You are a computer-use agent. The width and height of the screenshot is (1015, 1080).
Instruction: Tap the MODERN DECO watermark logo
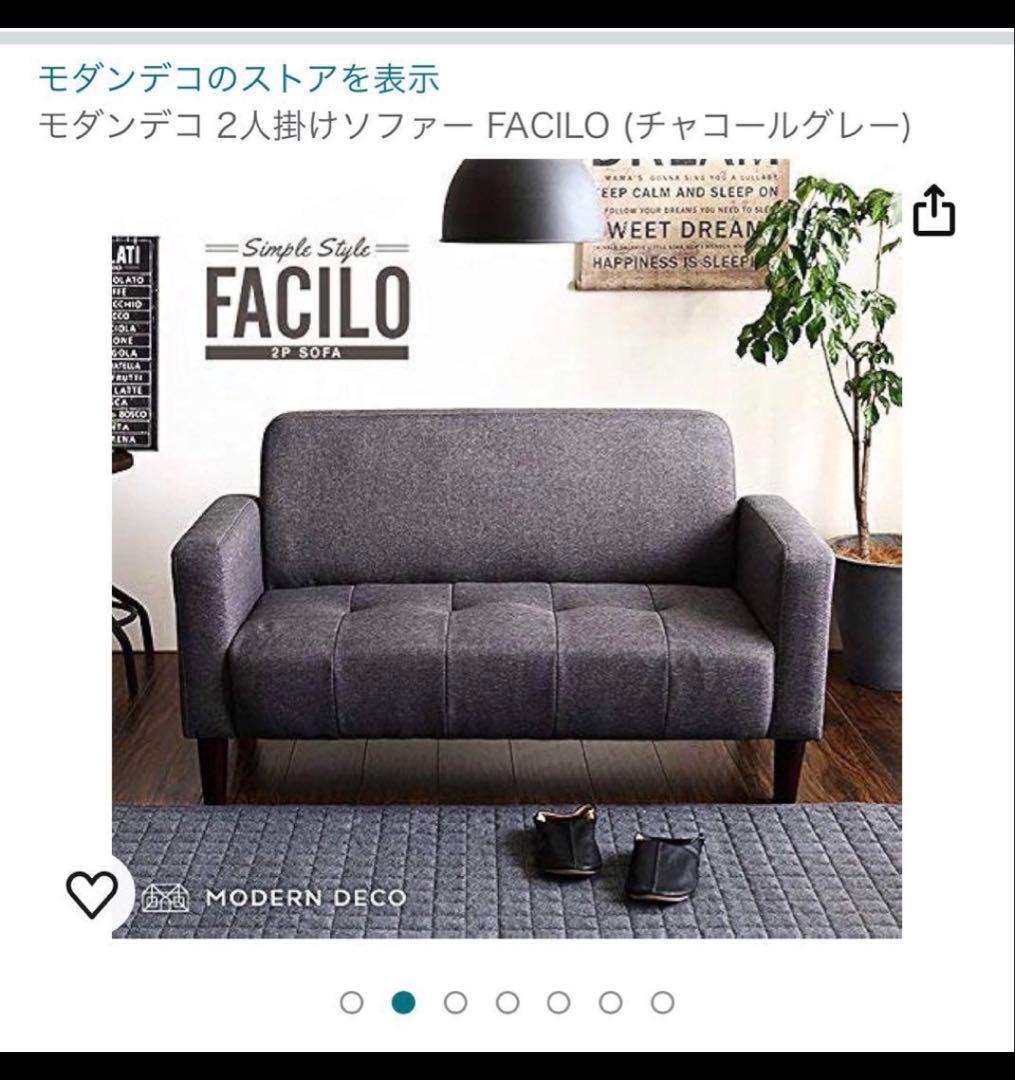point(274,898)
